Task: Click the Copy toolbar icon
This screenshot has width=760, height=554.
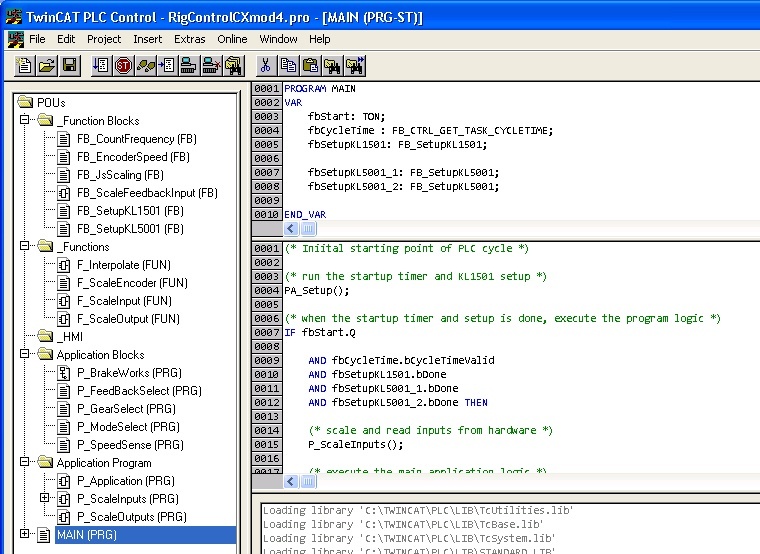Action: pyautogui.click(x=288, y=65)
